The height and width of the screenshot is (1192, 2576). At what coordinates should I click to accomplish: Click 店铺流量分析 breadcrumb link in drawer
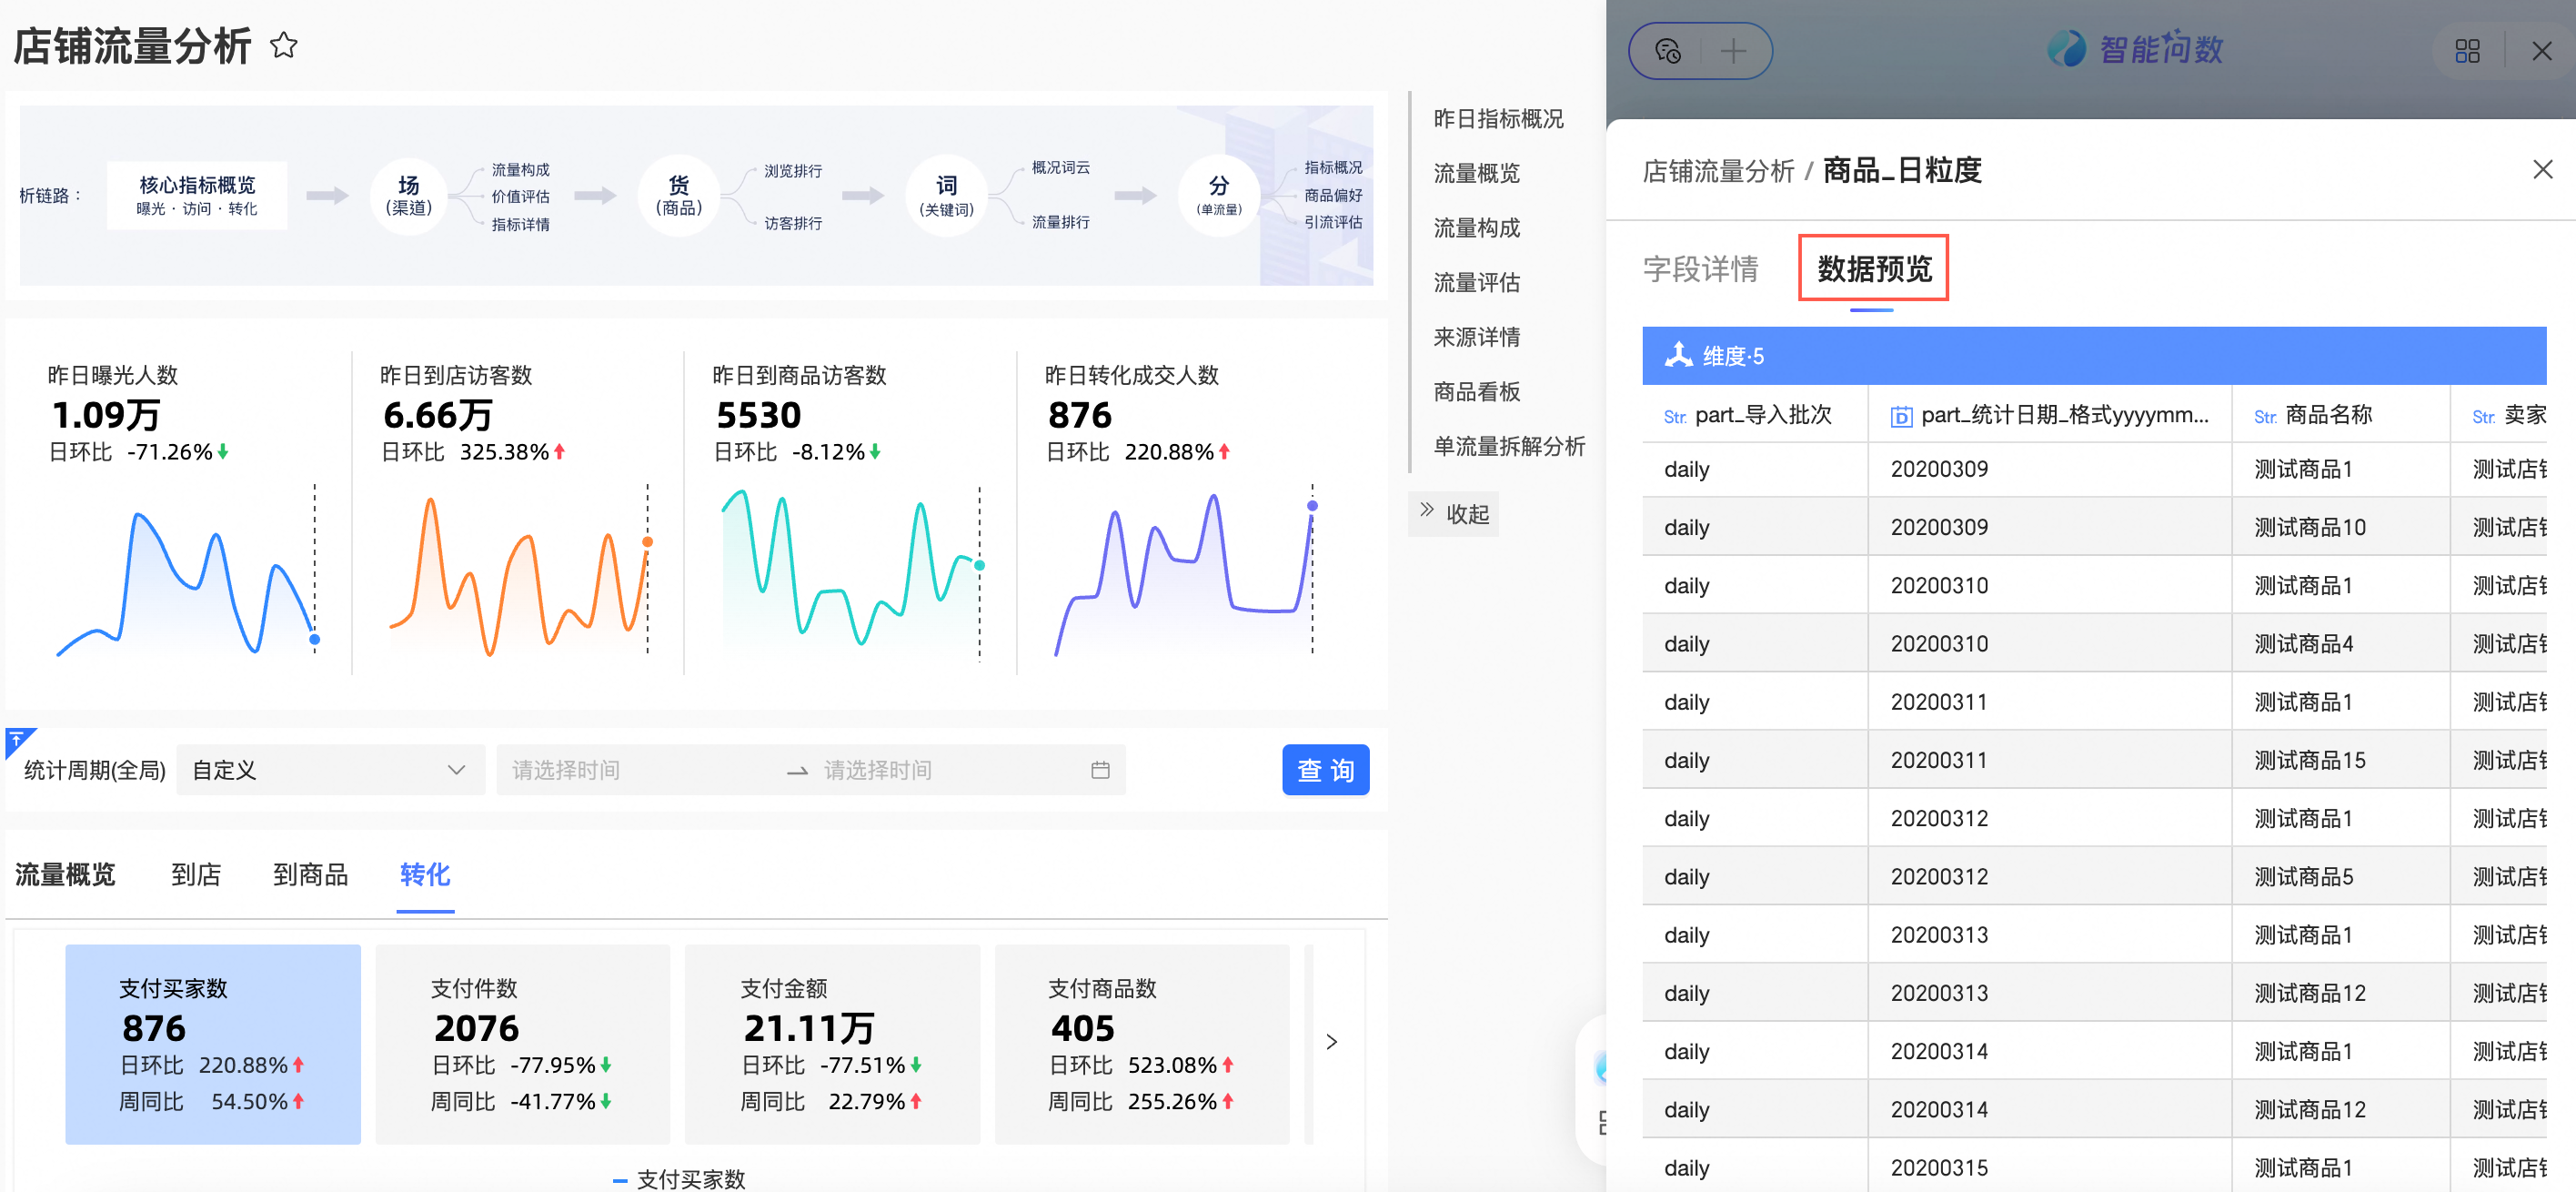point(1718,171)
